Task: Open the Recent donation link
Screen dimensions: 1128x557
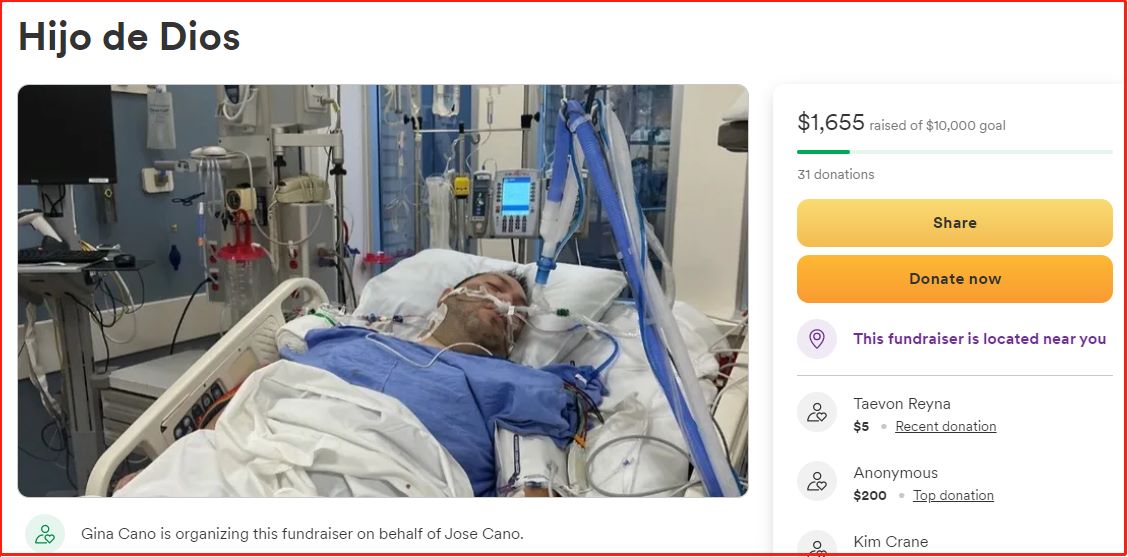Action: 945,427
